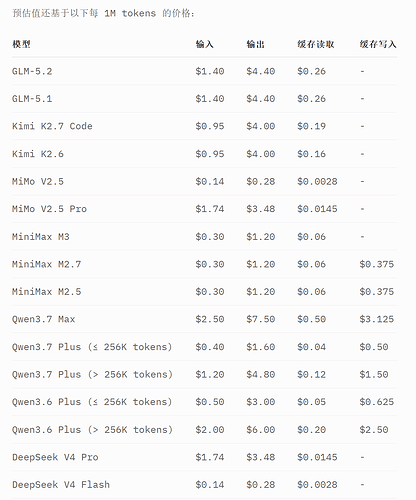This screenshot has height=500, width=416.
Task: Click the 输入 column header
Action: coord(204,44)
